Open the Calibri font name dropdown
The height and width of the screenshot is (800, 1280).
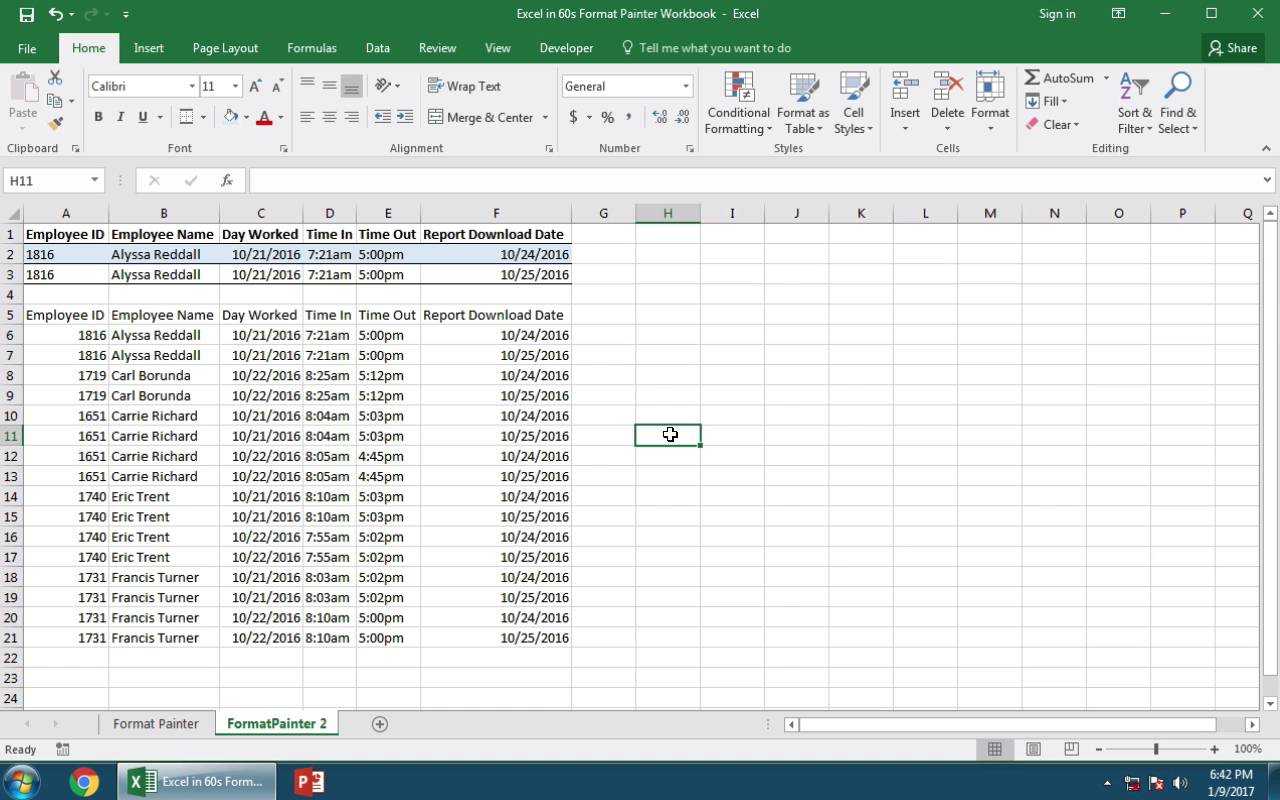tap(192, 86)
